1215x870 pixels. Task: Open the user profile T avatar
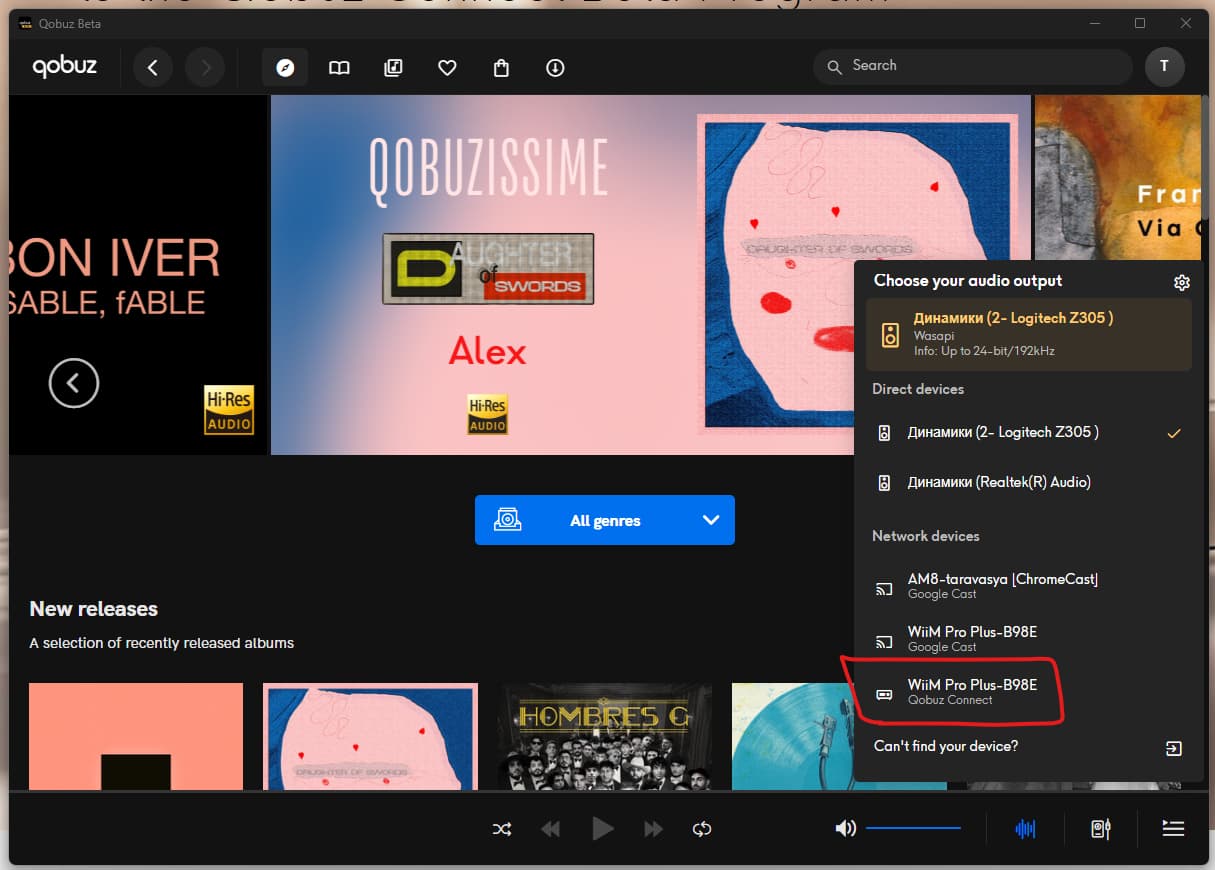pyautogui.click(x=1164, y=67)
